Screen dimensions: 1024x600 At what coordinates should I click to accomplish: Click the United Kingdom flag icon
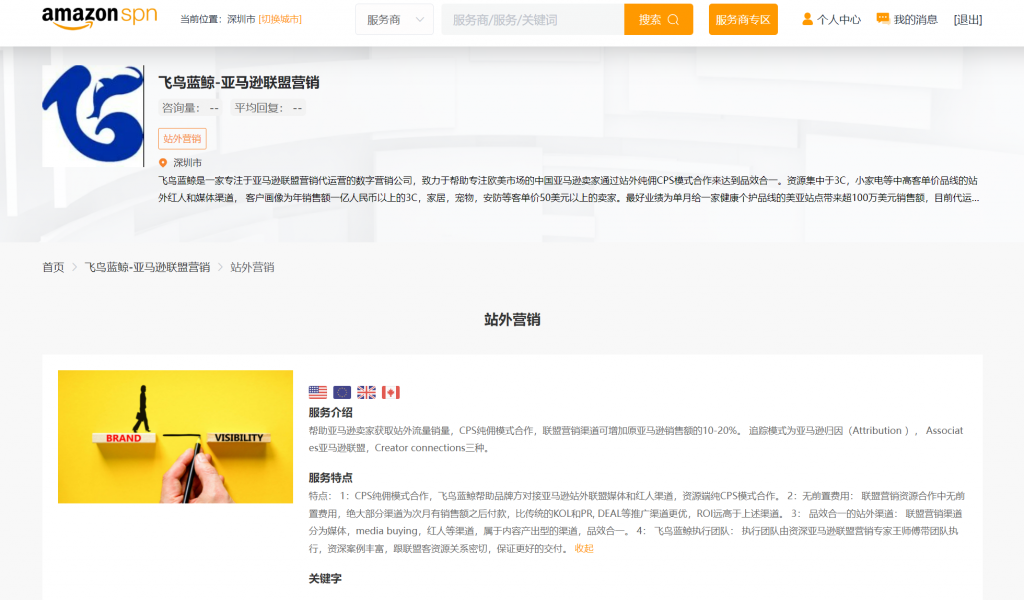(366, 392)
